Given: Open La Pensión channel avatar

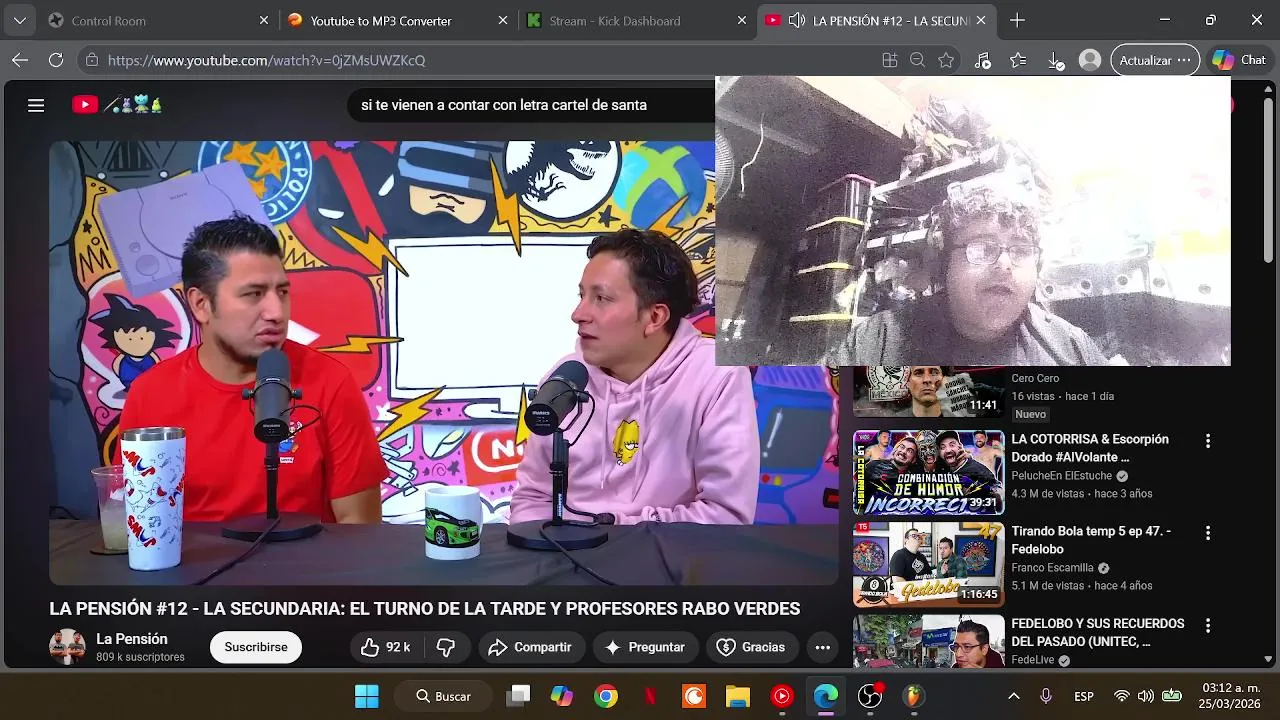Looking at the screenshot, I should pyautogui.click(x=67, y=647).
